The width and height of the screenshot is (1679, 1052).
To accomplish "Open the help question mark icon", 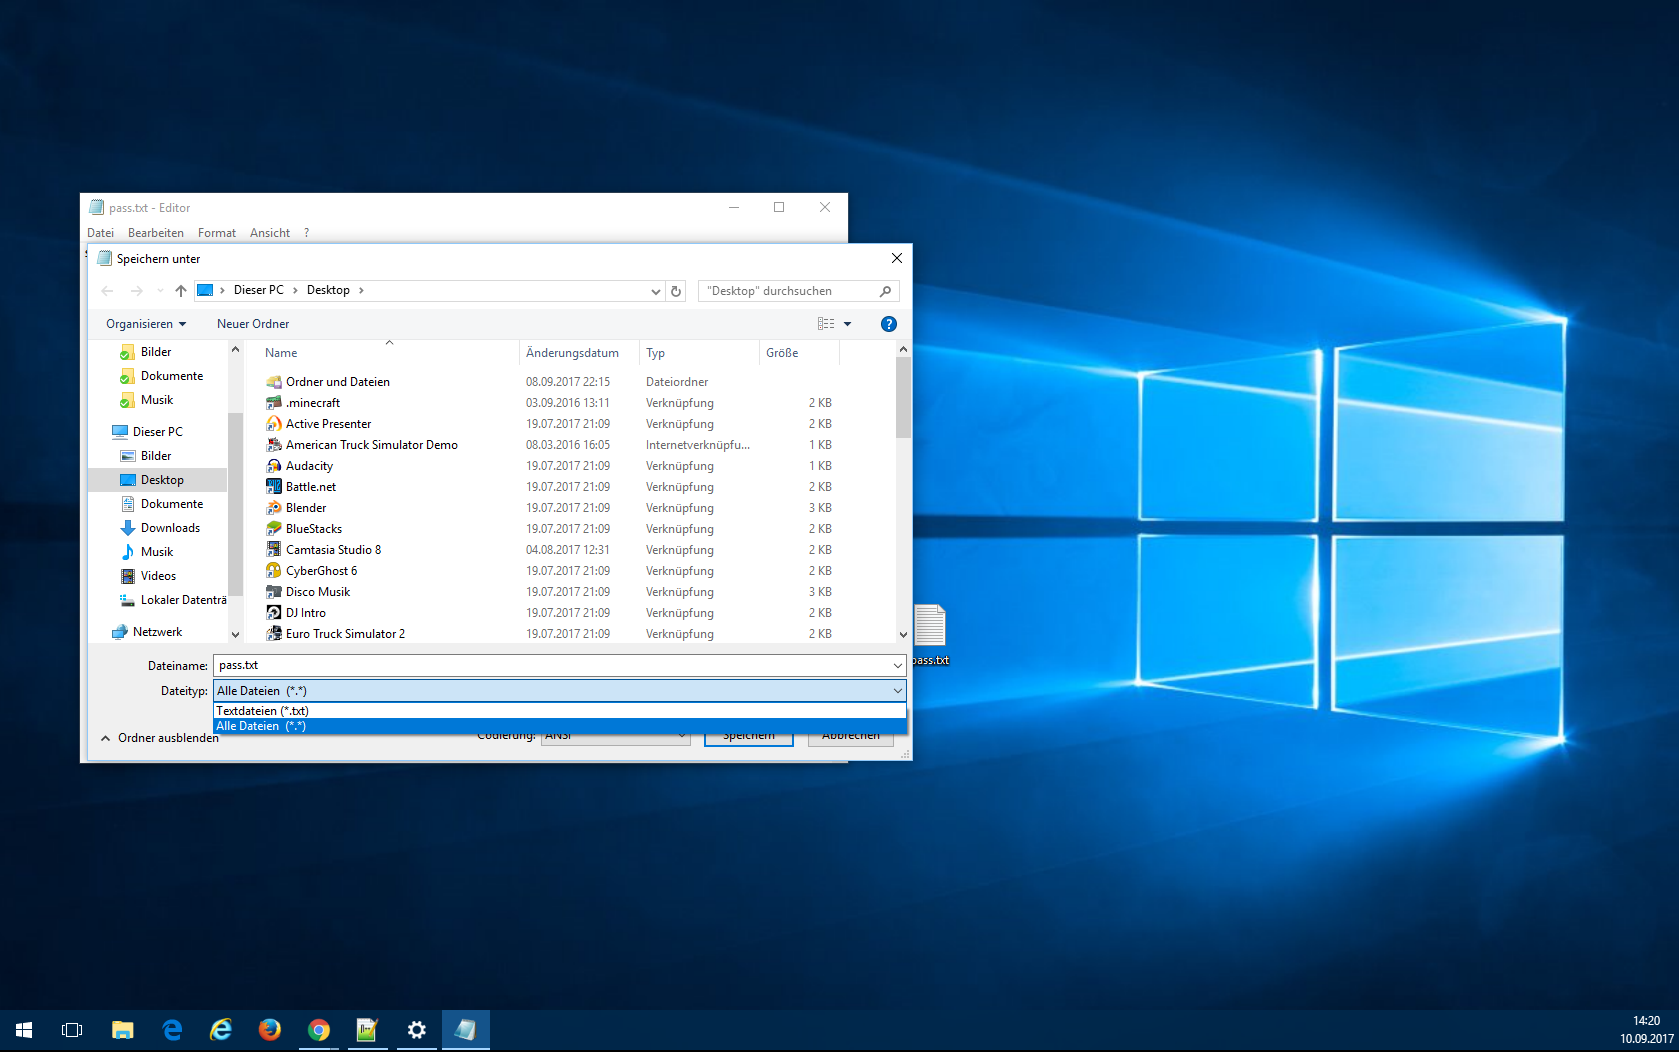I will click(888, 324).
